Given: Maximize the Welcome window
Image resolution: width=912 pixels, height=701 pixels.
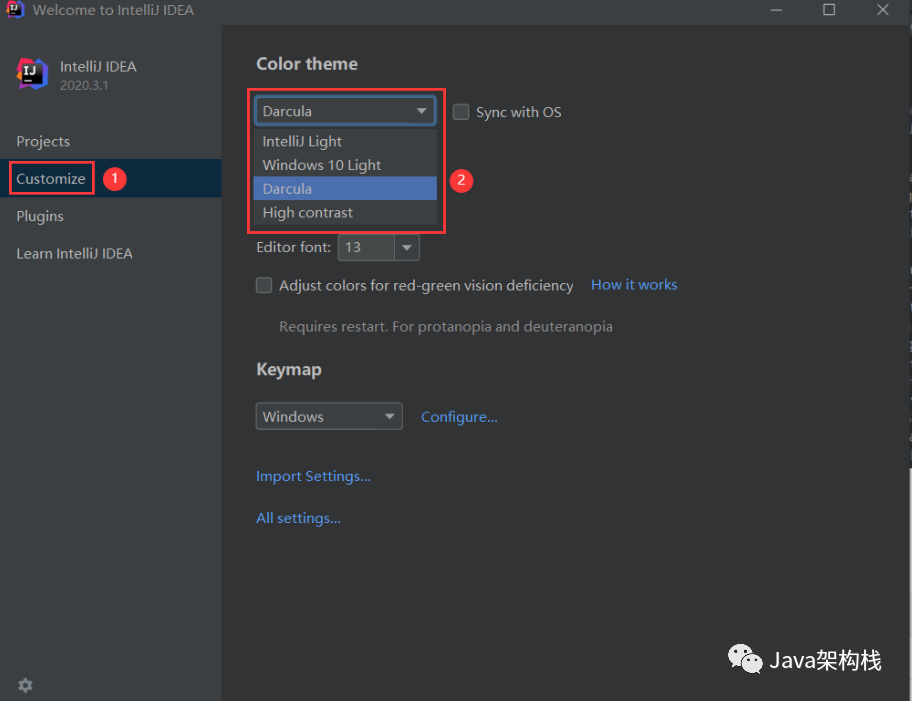Looking at the screenshot, I should click(829, 10).
